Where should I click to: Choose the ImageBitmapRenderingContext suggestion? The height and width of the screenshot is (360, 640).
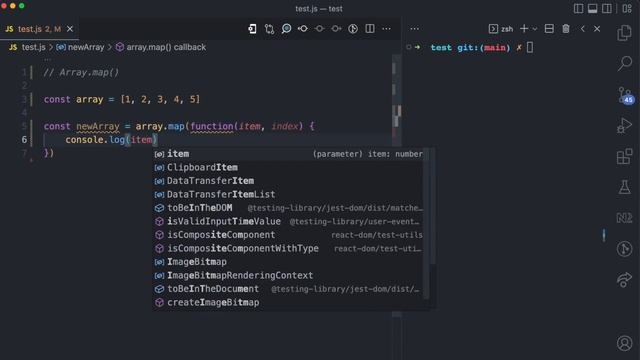pos(288,275)
